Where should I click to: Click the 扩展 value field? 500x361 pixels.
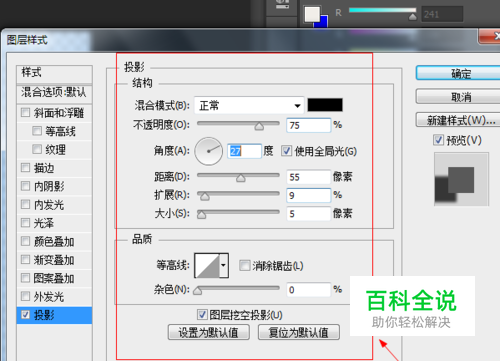coord(309,195)
